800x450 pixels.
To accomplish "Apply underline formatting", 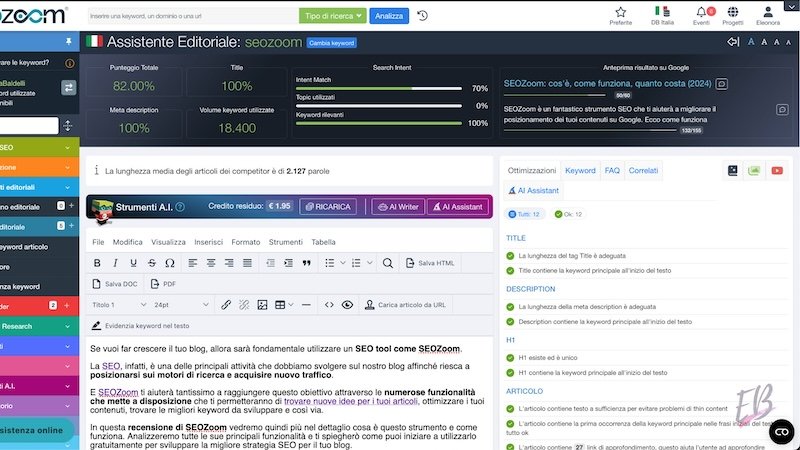I will [x=133, y=263].
